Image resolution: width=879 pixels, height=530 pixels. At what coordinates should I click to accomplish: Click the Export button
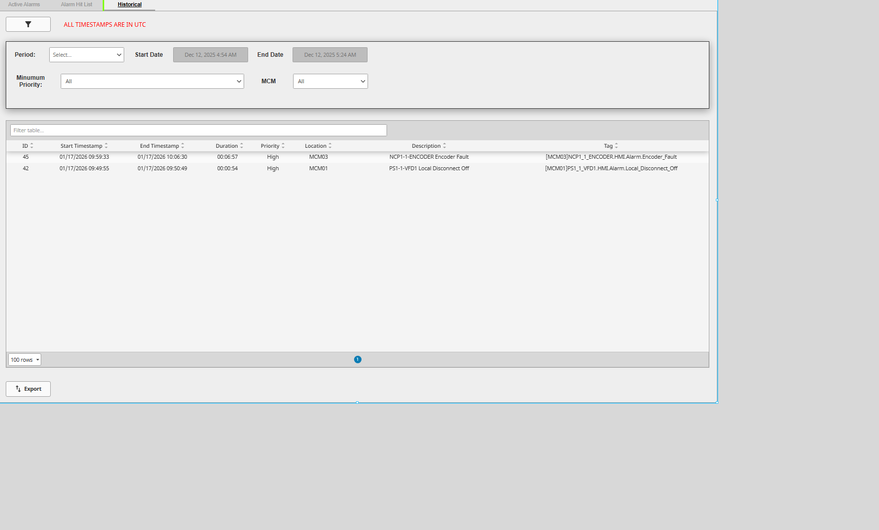click(x=28, y=389)
